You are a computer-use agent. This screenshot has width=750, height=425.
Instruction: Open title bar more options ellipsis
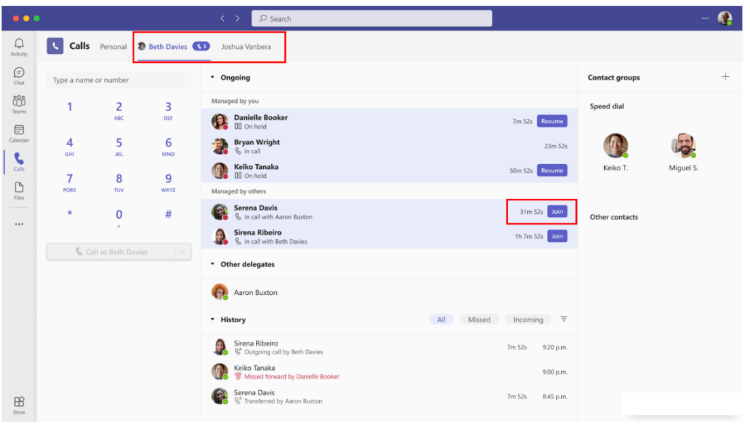tap(705, 18)
